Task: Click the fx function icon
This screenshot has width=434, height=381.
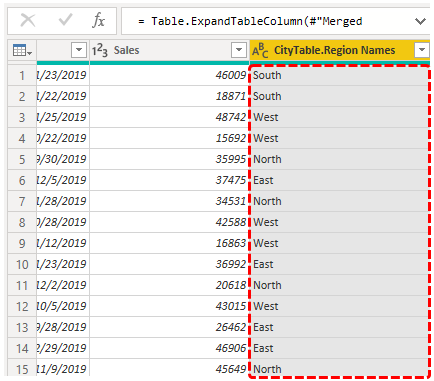Action: [98, 21]
